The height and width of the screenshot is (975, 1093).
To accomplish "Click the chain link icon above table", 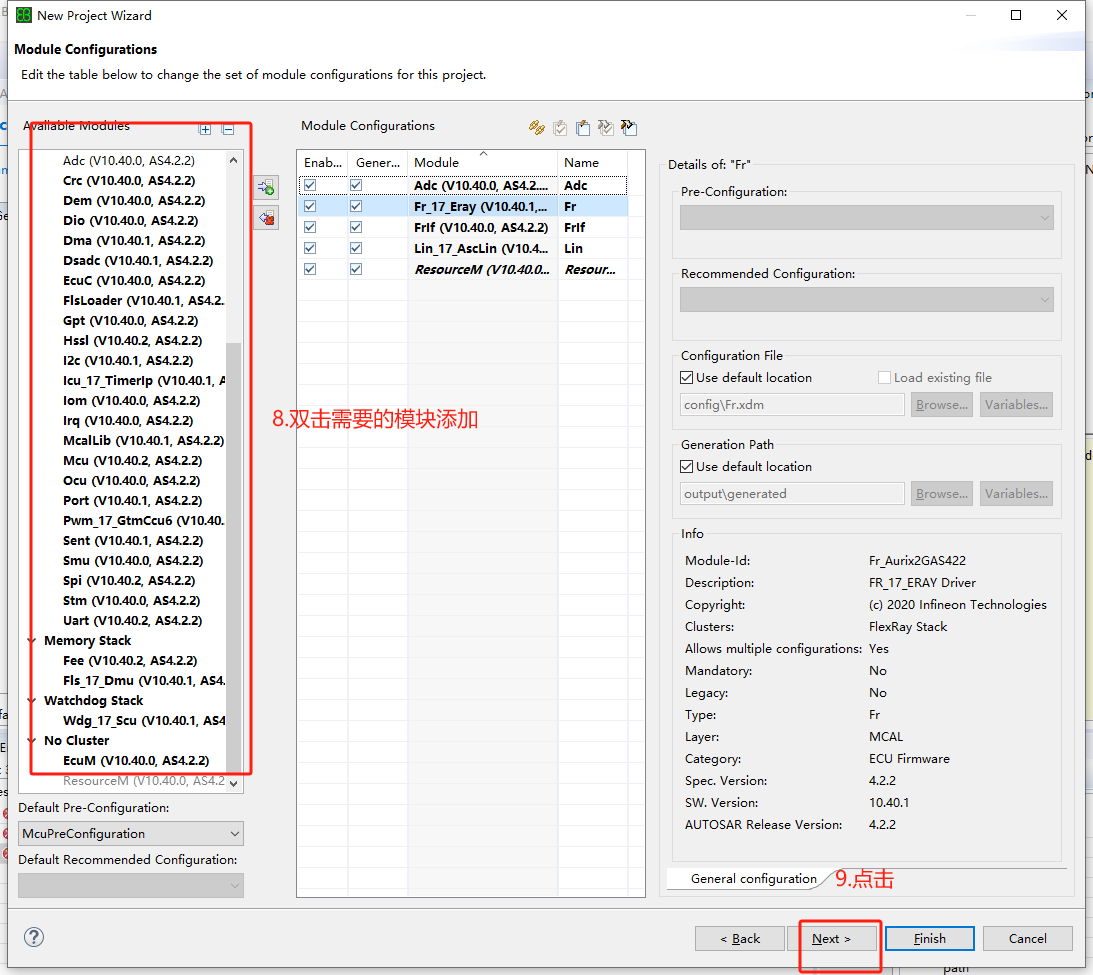I will 537,127.
